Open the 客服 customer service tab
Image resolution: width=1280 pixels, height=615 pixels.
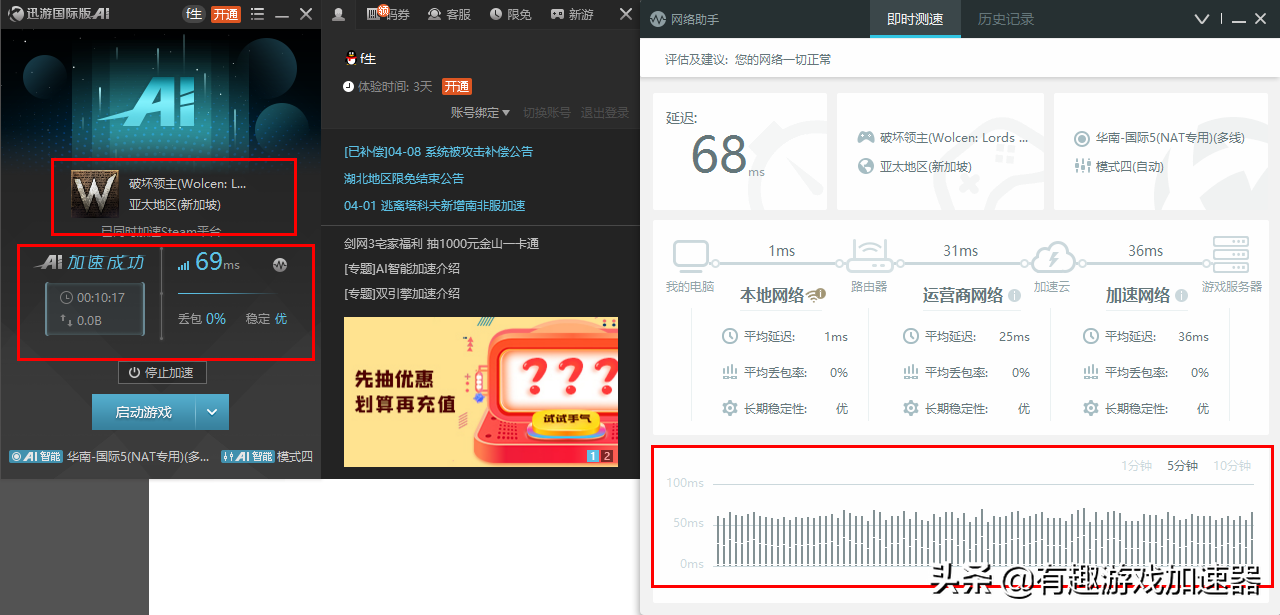449,14
